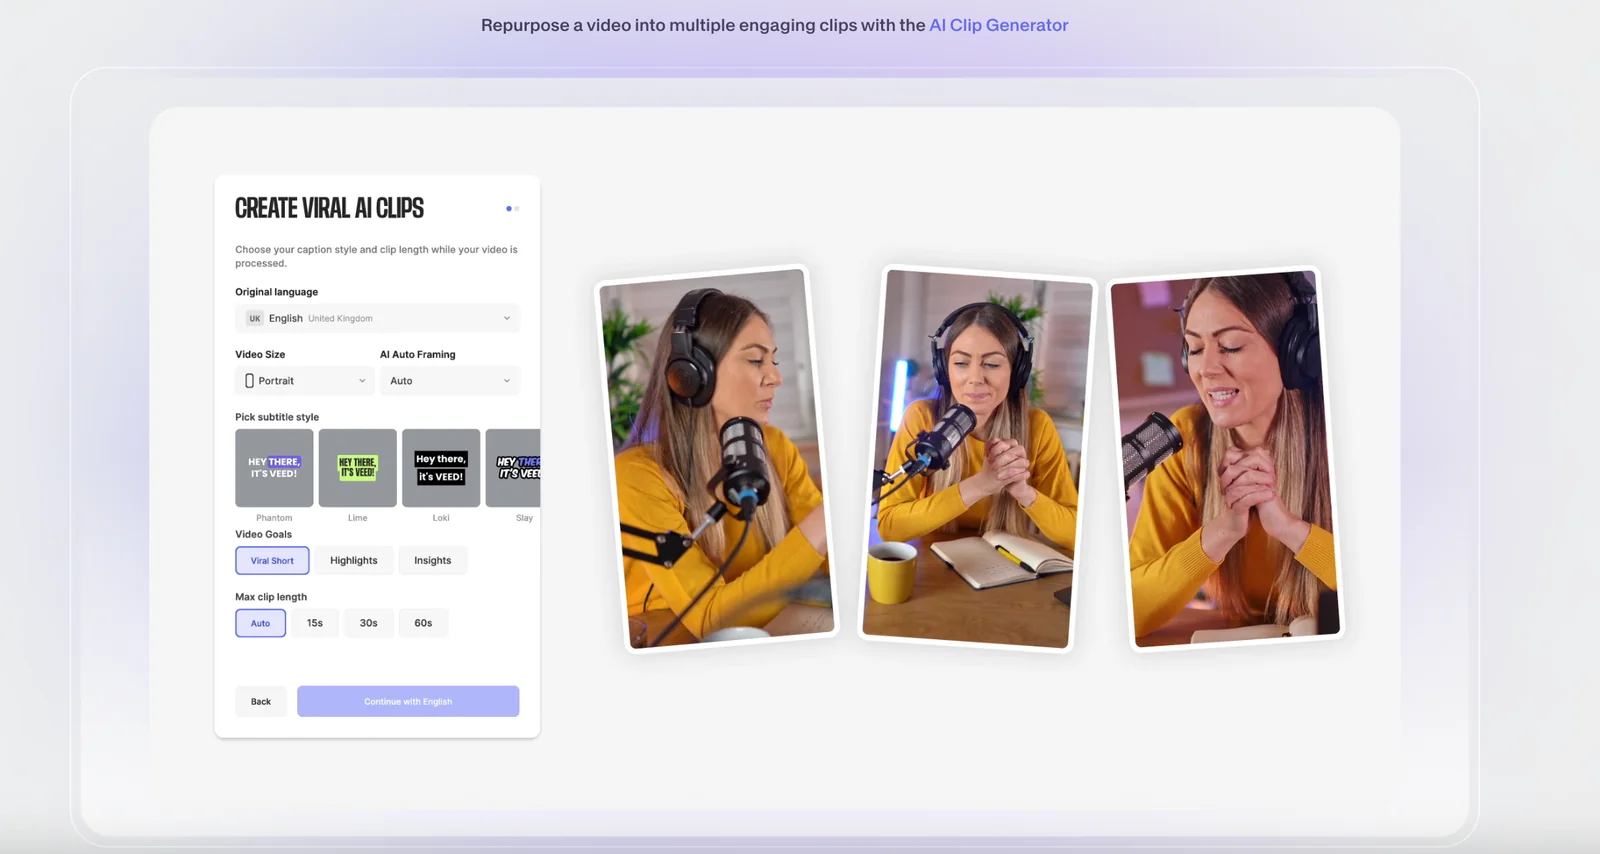Select 60s max clip length

point(423,623)
